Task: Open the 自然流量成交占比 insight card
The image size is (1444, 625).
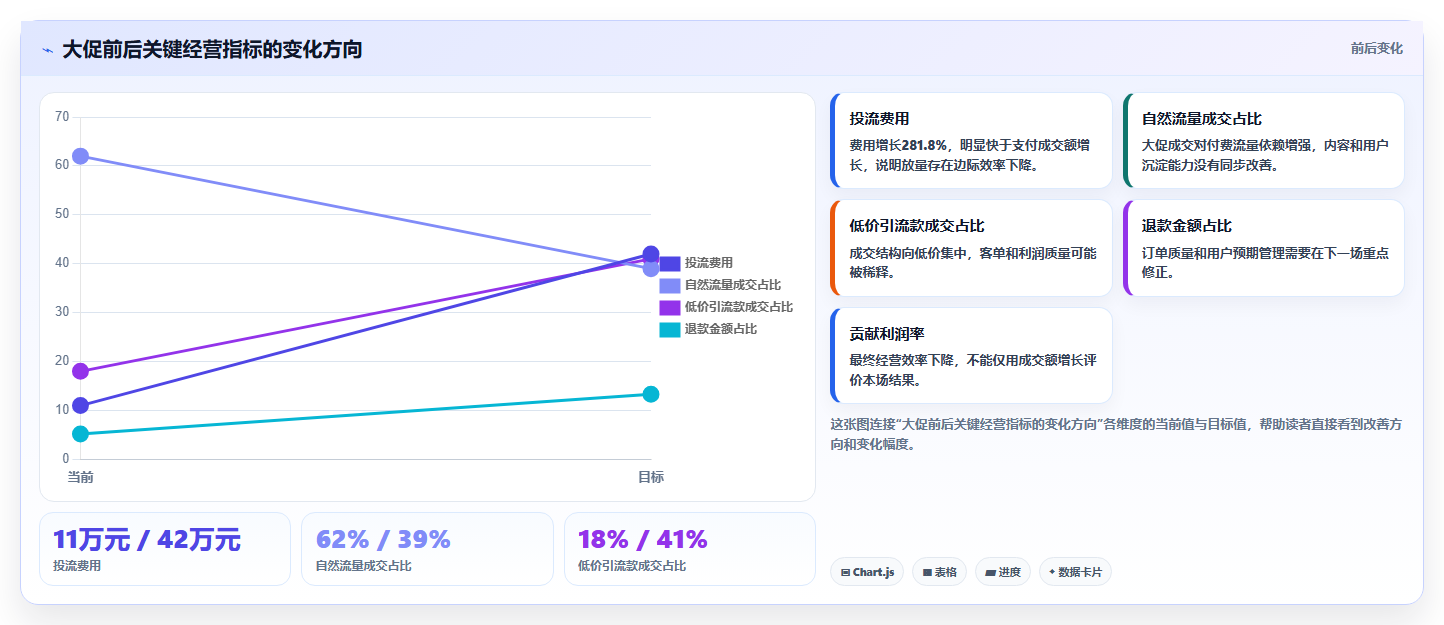Action: (x=1263, y=141)
